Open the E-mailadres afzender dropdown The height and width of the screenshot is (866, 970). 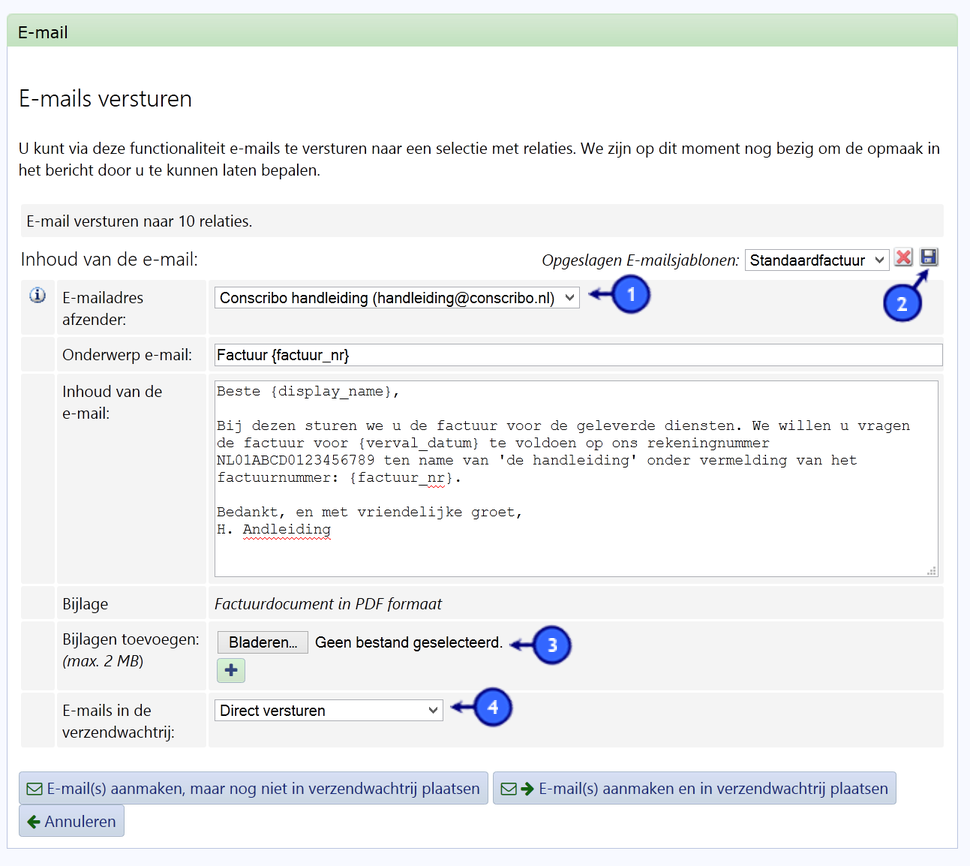click(x=395, y=297)
